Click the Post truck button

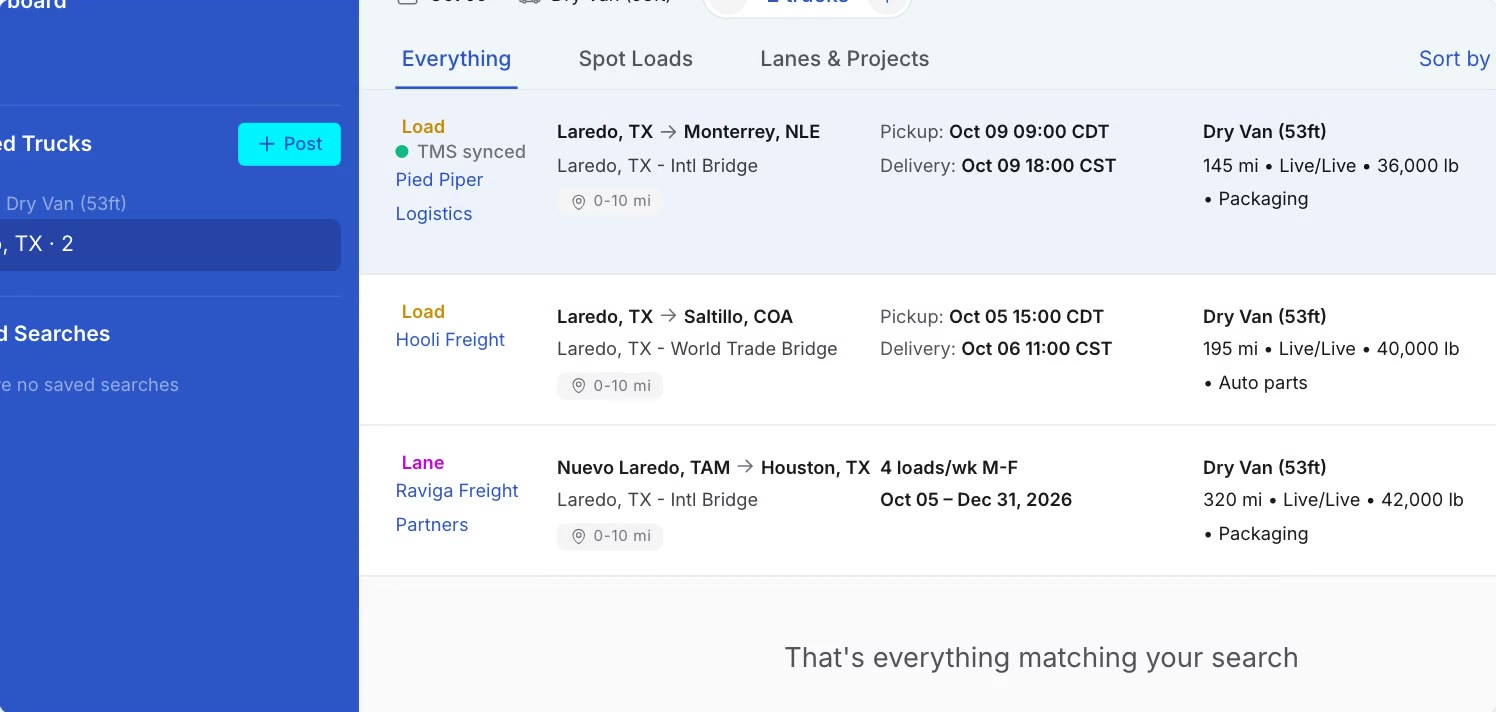289,144
